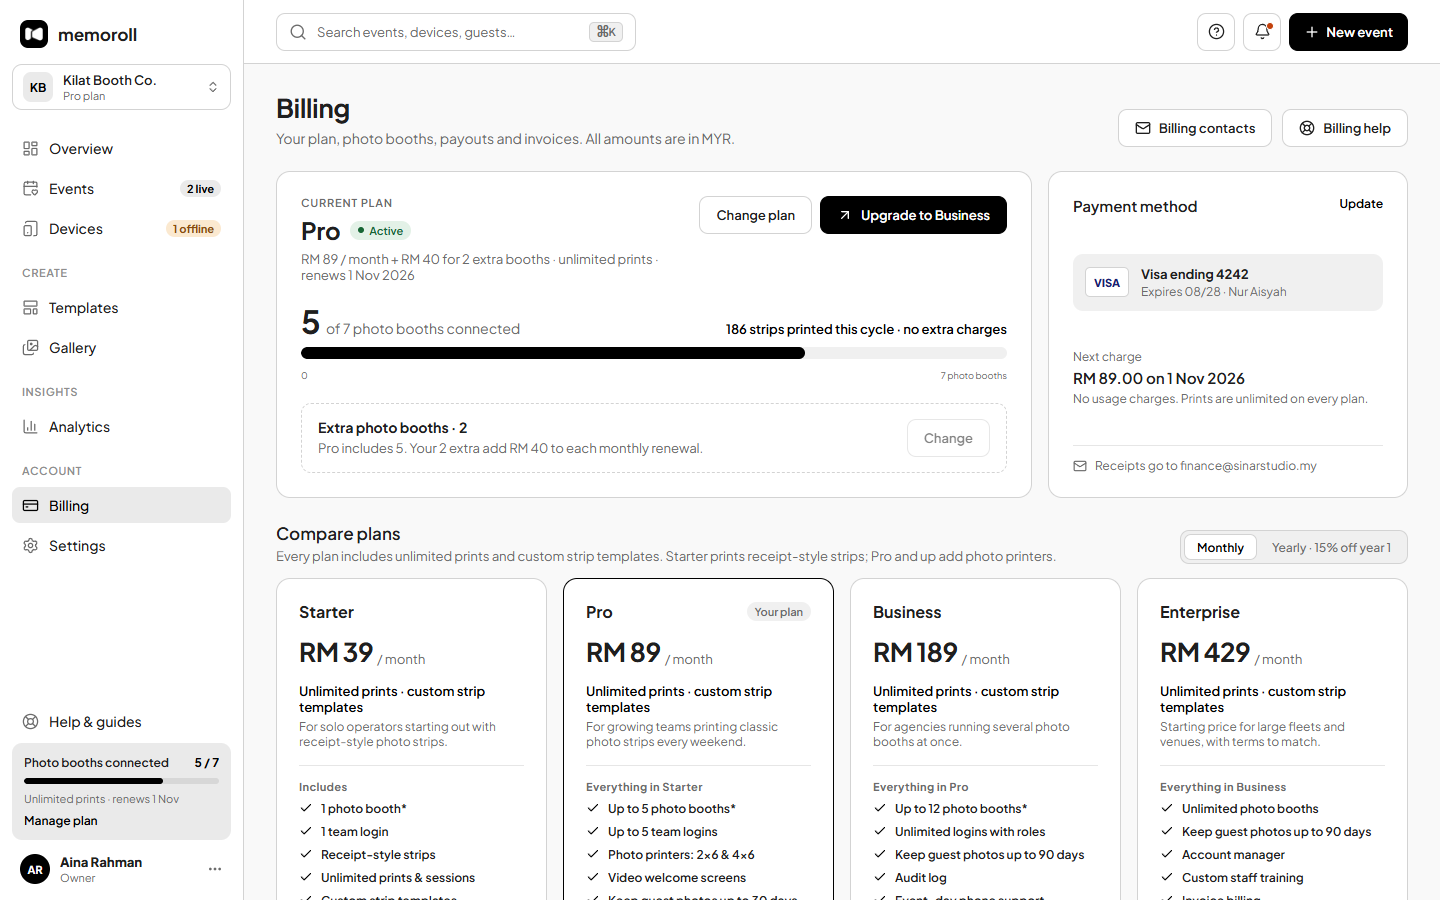Image resolution: width=1440 pixels, height=900 pixels.
Task: Click the Help & guides lifebuoy icon
Action: pyautogui.click(x=31, y=722)
